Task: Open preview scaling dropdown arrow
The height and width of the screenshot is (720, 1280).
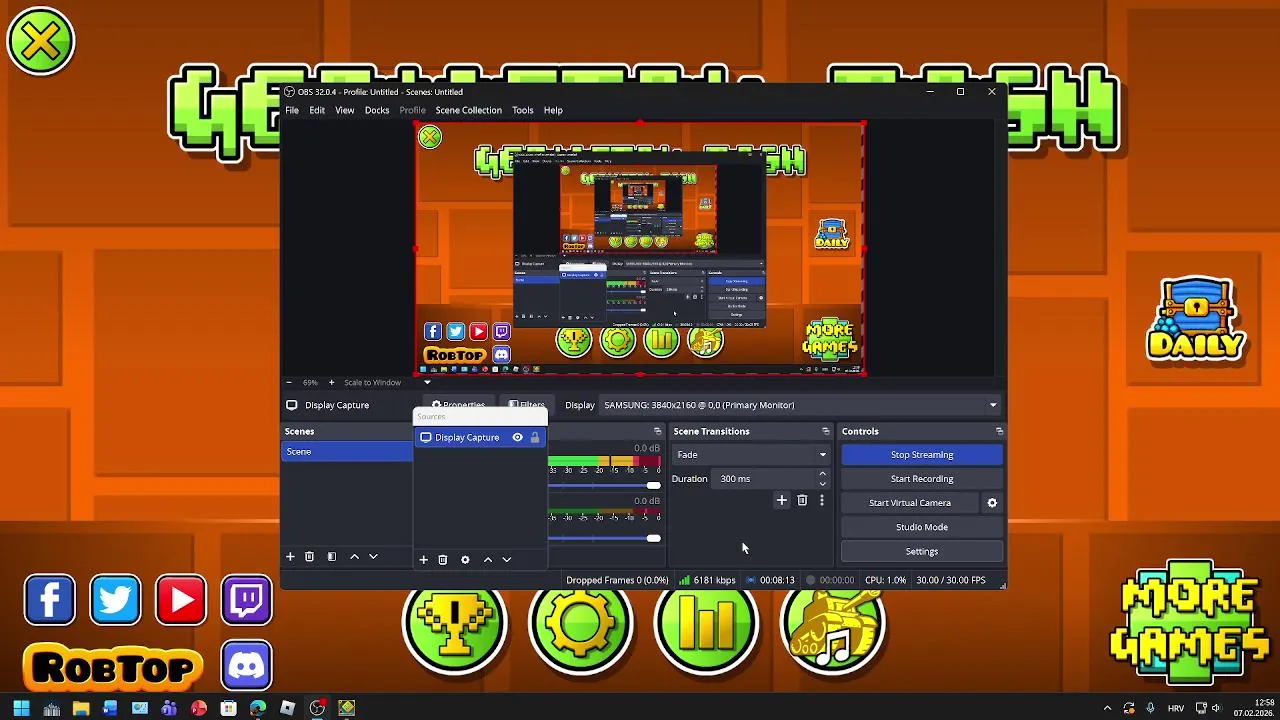Action: [x=427, y=382]
